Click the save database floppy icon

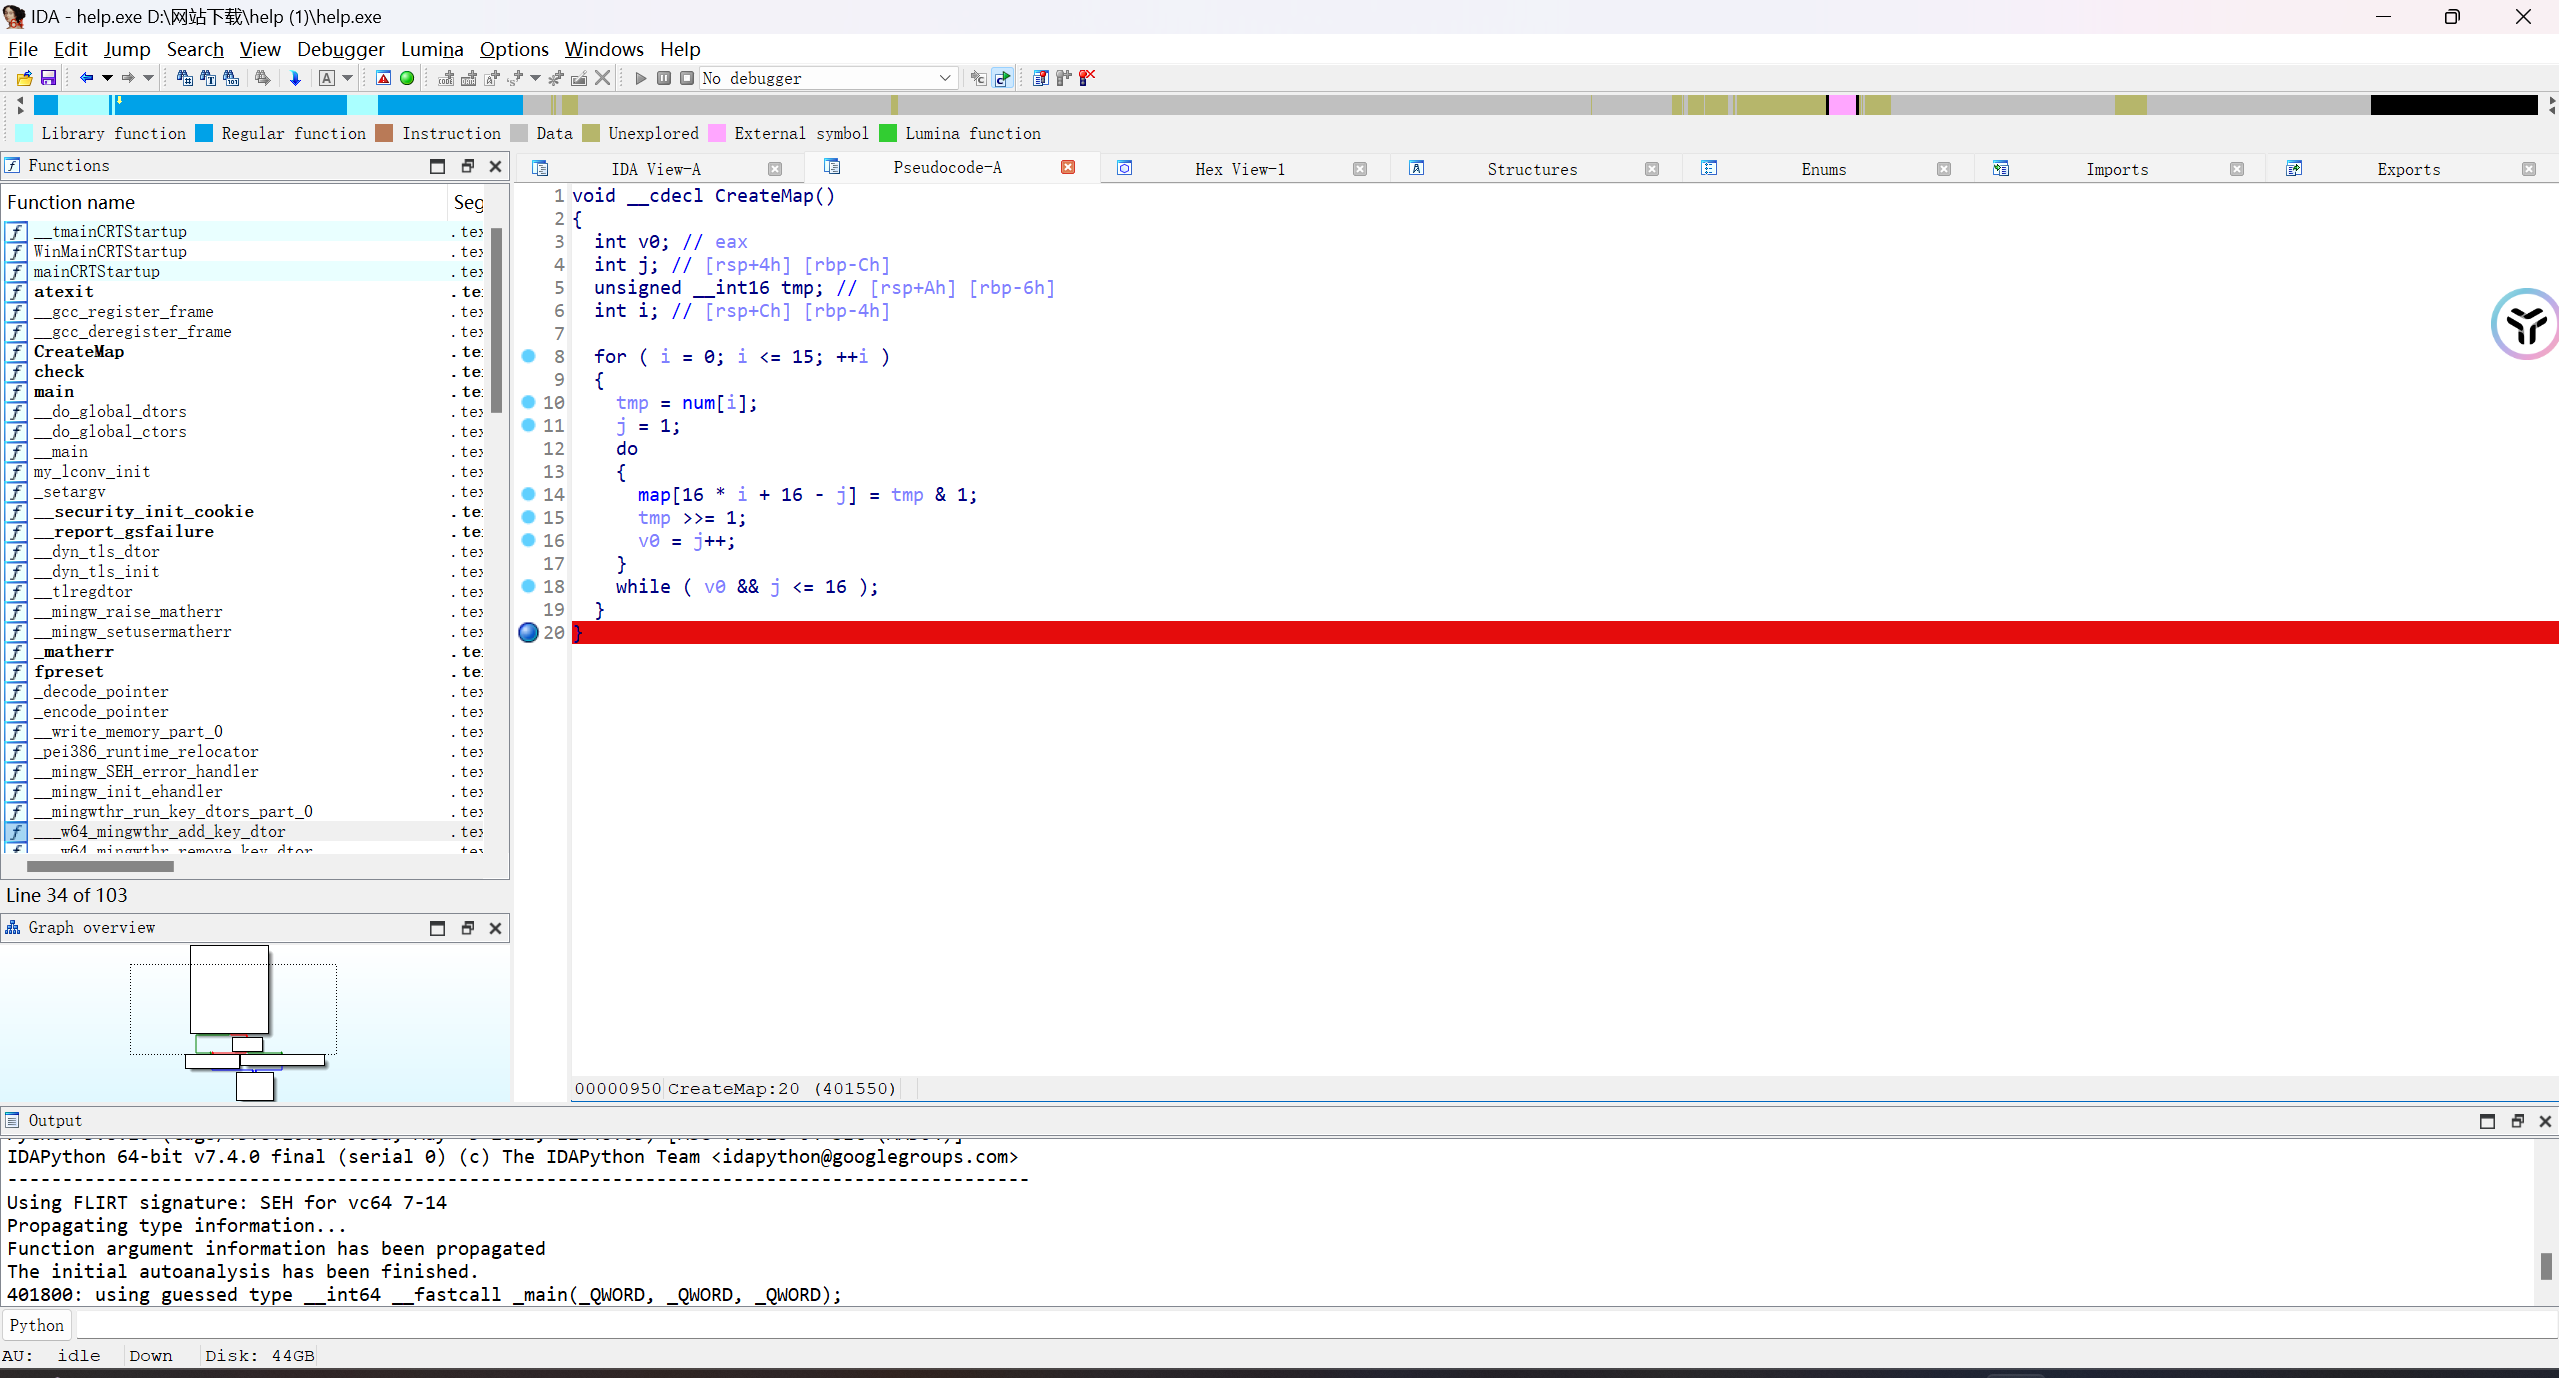pos(48,78)
